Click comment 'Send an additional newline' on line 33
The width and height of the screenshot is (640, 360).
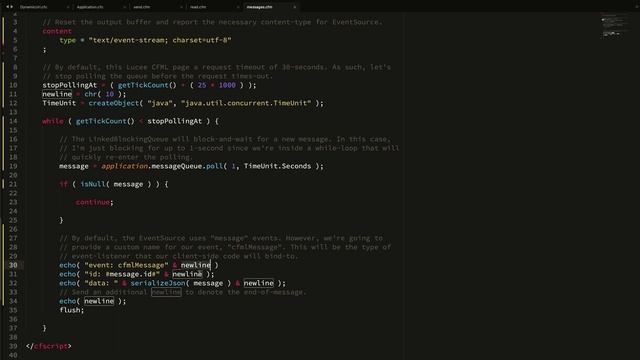coord(182,292)
